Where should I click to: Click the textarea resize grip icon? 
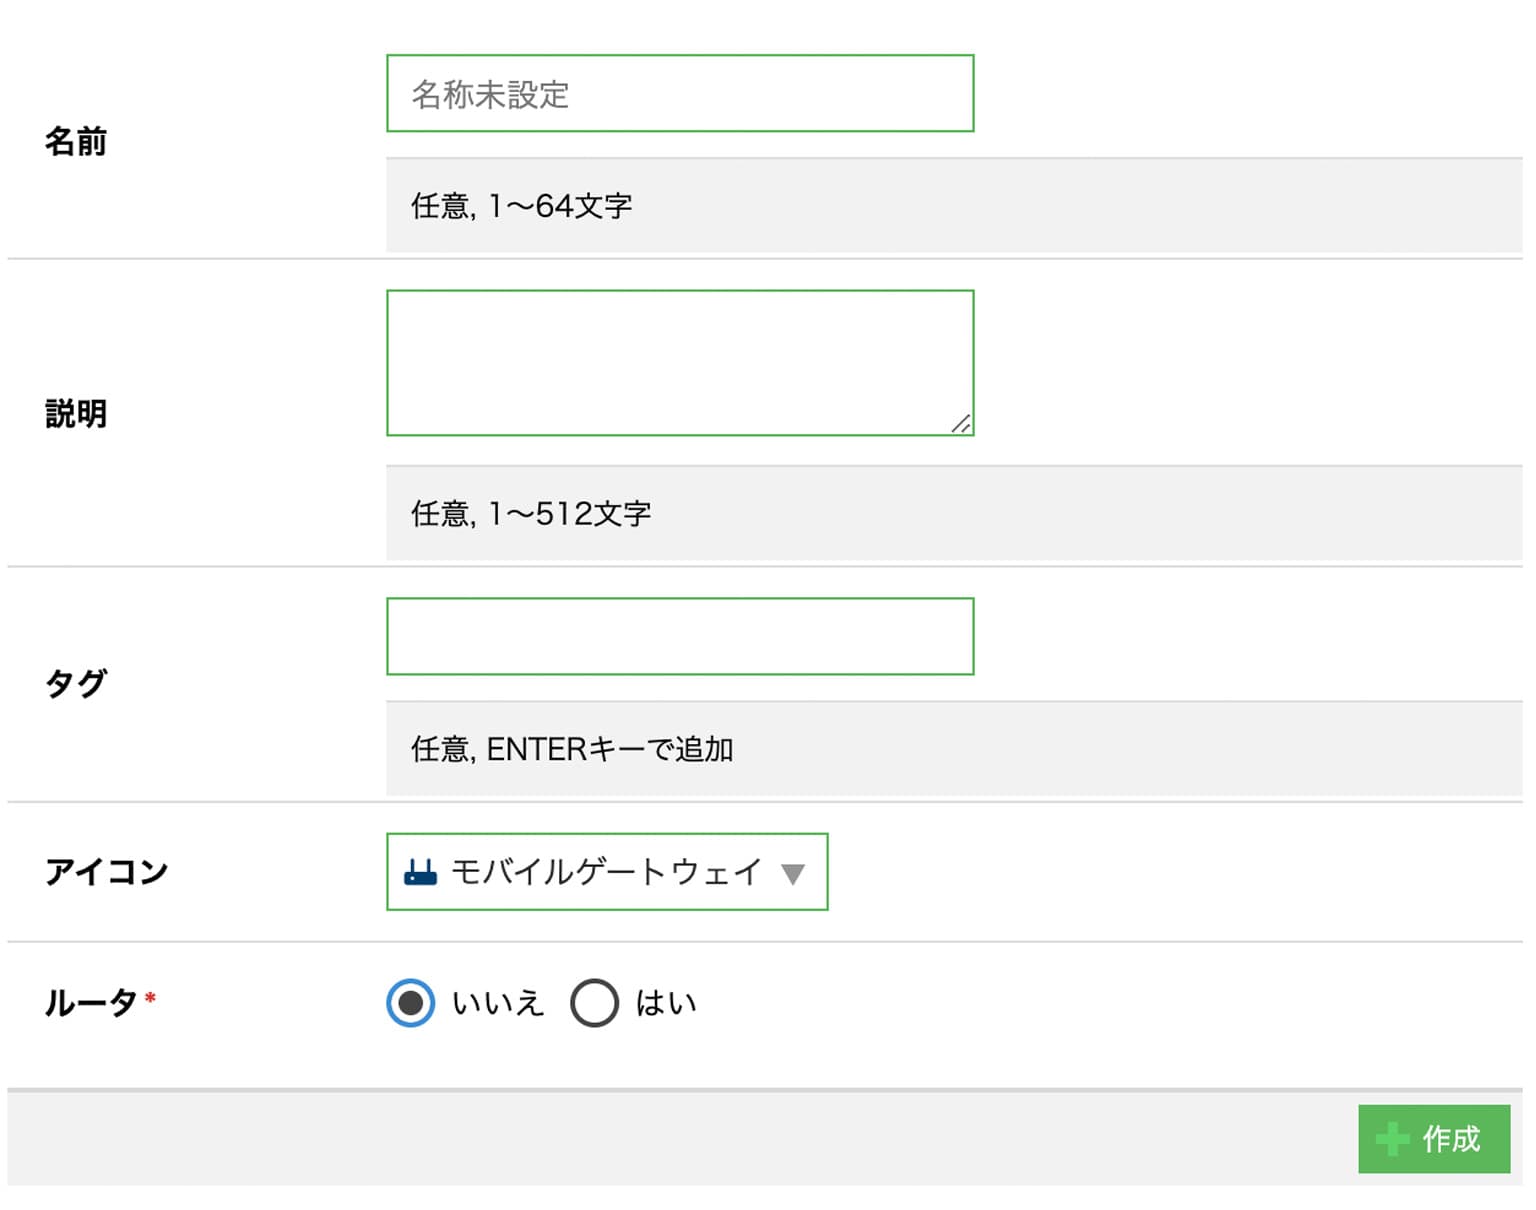coord(960,424)
